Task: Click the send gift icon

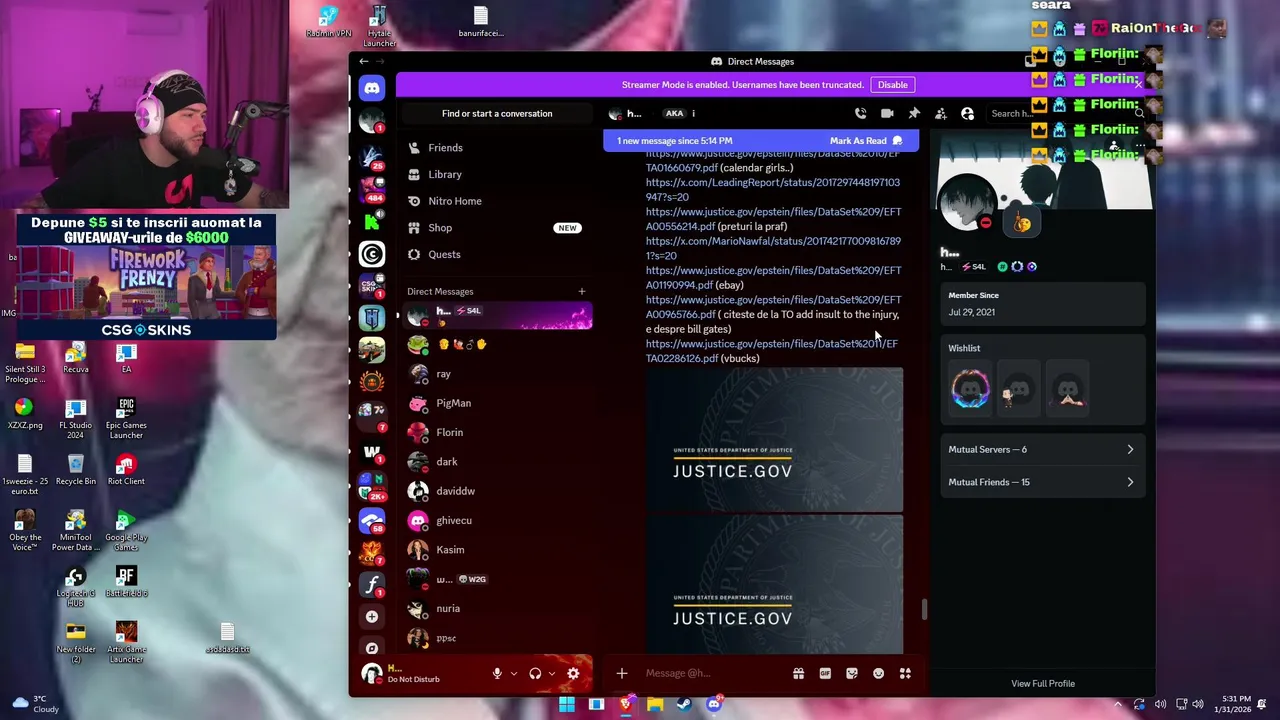Action: click(798, 674)
